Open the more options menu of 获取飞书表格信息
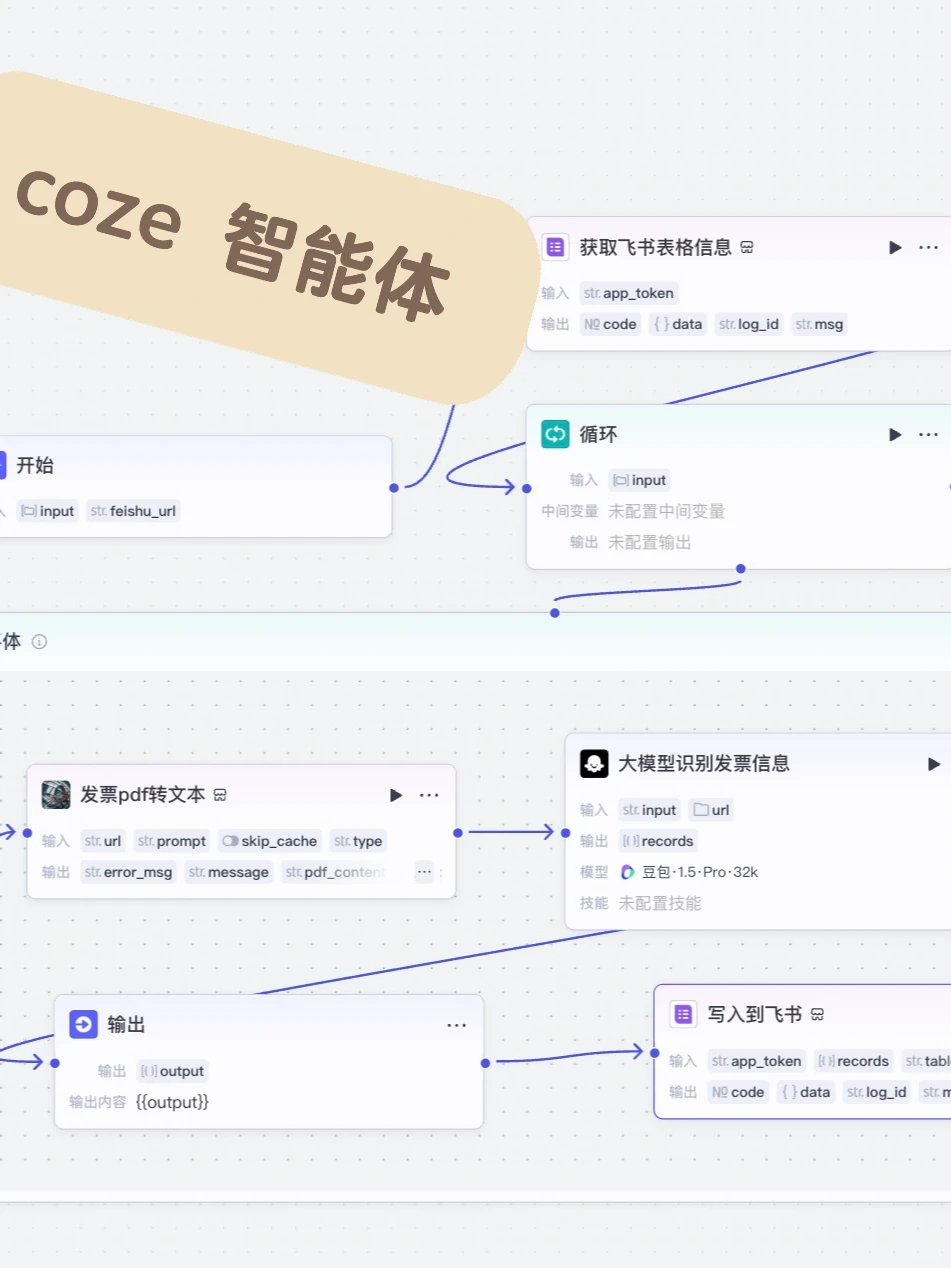This screenshot has height=1268, width=951. click(929, 247)
